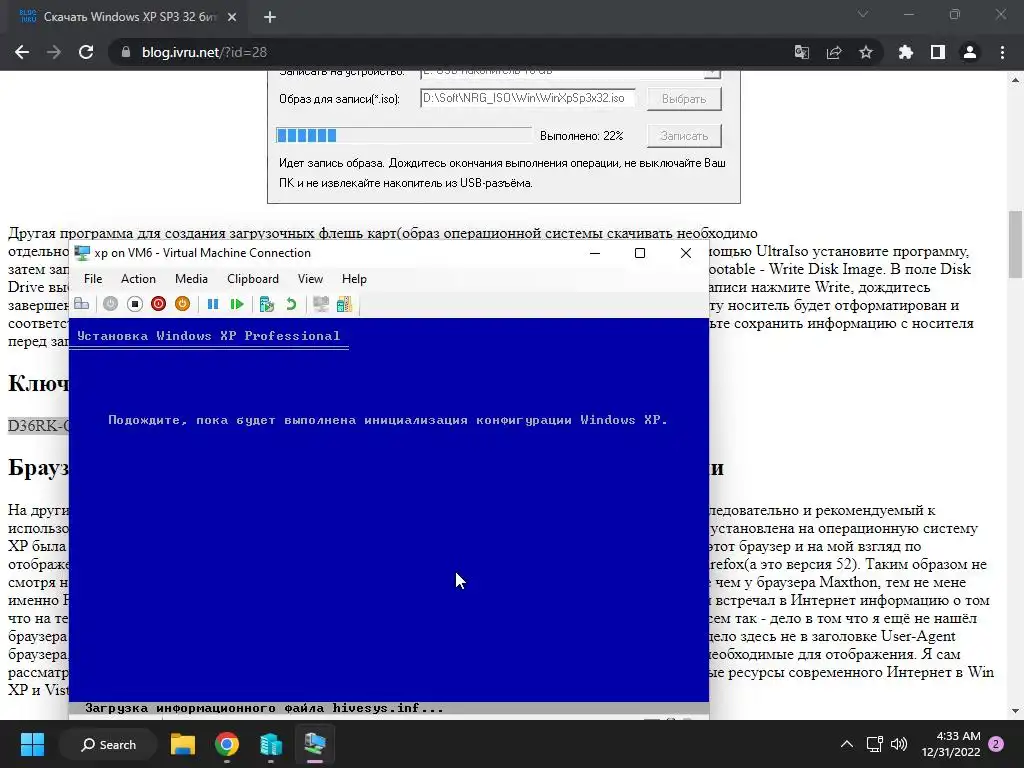This screenshot has width=1024, height=768.
Task: Select the Скачать Windows XP SP3 tab
Action: pos(127,17)
